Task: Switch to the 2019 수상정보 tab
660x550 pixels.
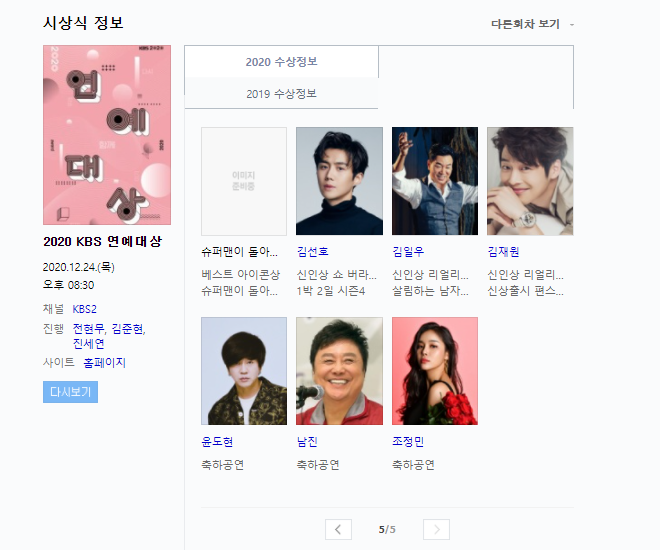Action: (281, 93)
